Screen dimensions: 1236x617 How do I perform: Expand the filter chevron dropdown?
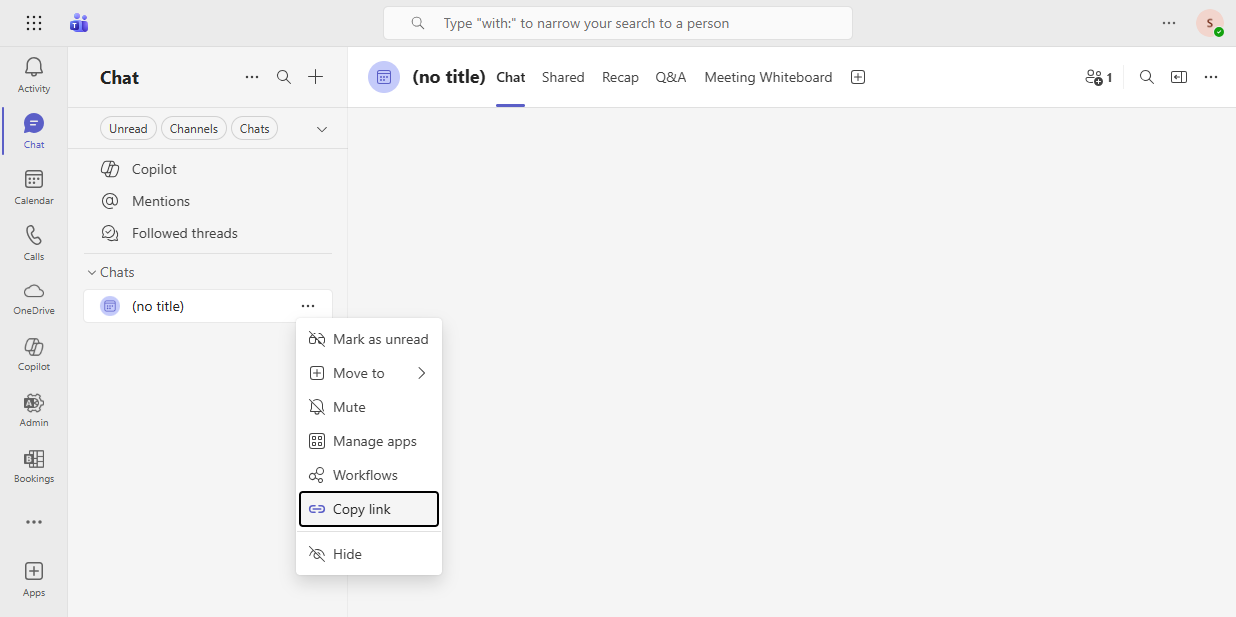(x=322, y=129)
